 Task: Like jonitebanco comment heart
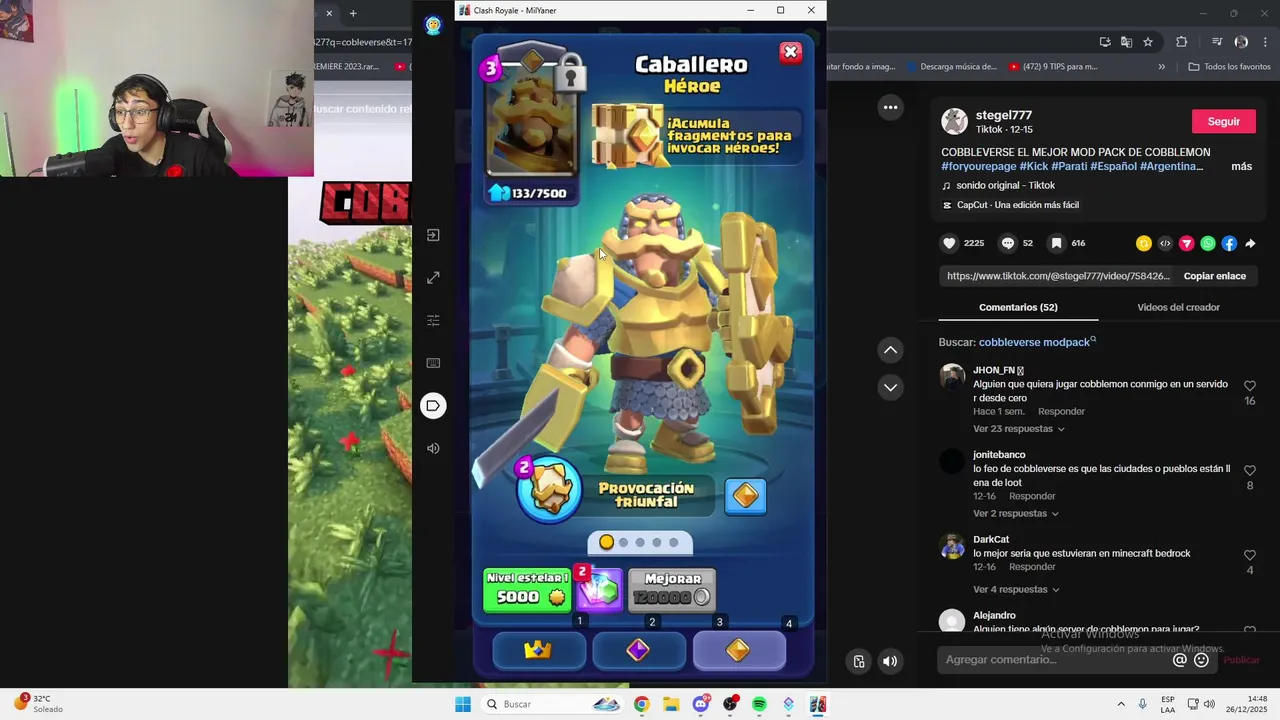[x=1250, y=470]
